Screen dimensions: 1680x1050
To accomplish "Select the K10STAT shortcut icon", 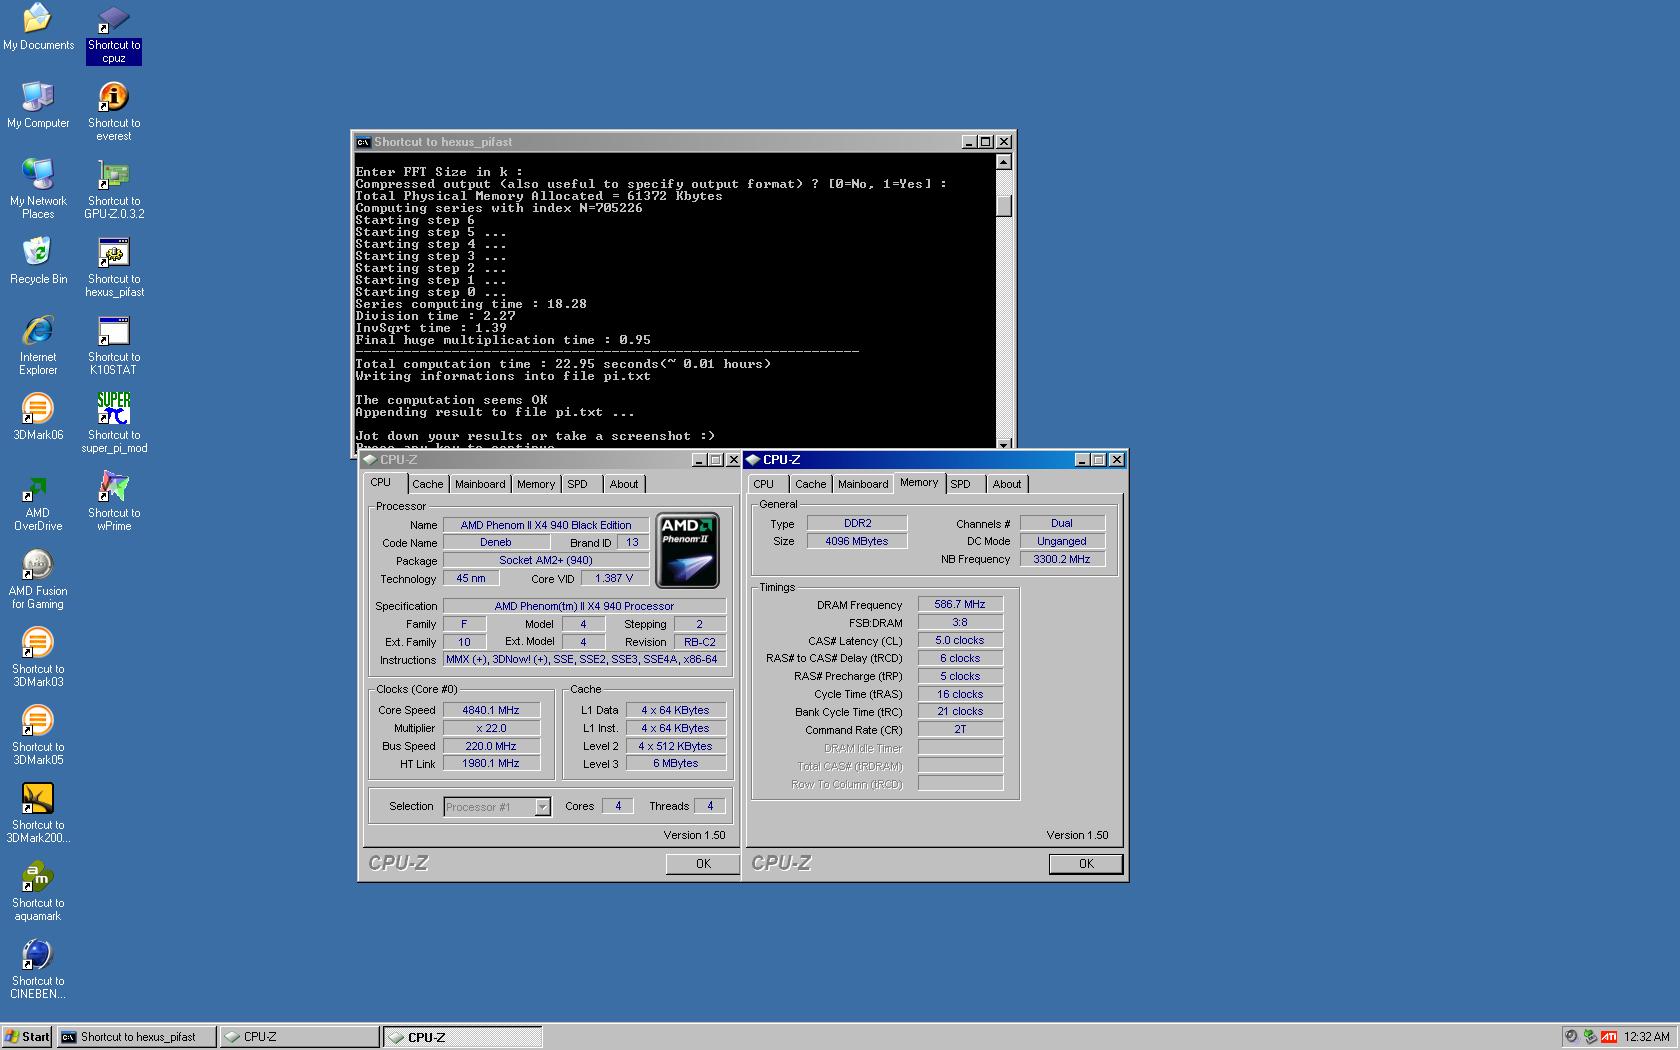I will click(x=114, y=346).
